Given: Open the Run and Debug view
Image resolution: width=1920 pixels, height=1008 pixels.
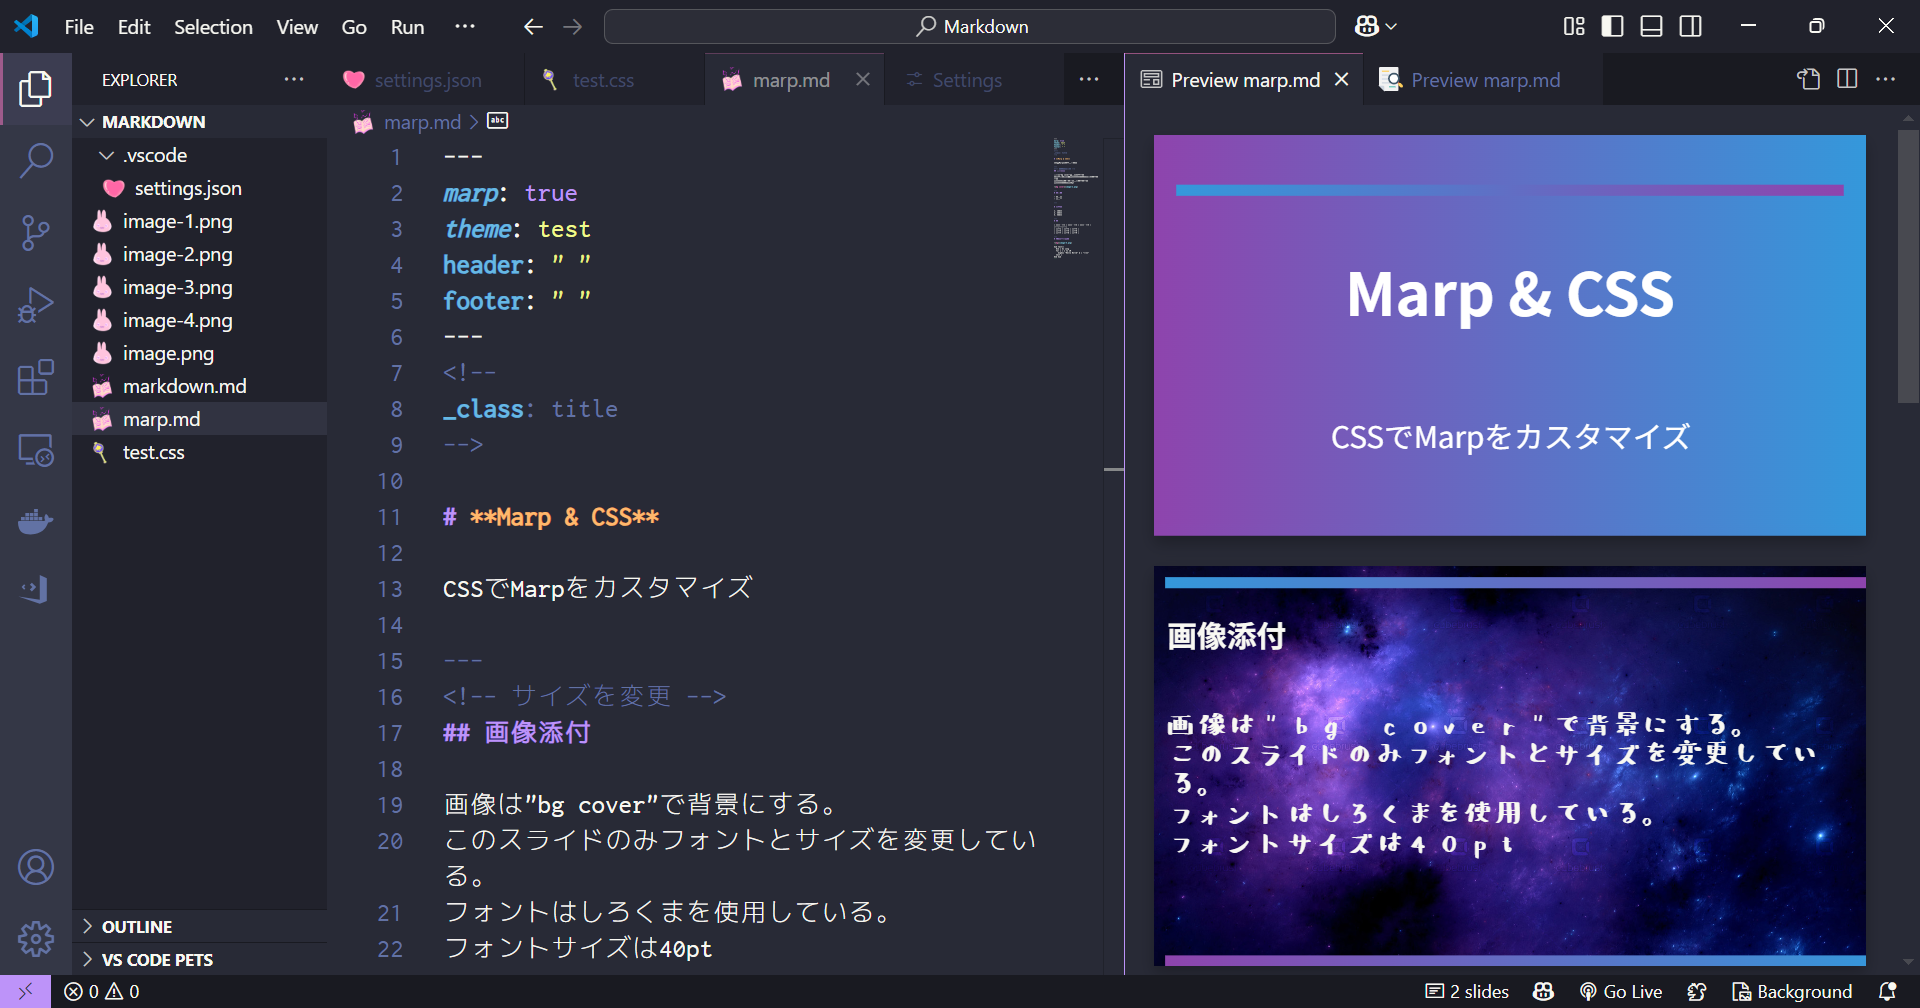Looking at the screenshot, I should tap(36, 304).
